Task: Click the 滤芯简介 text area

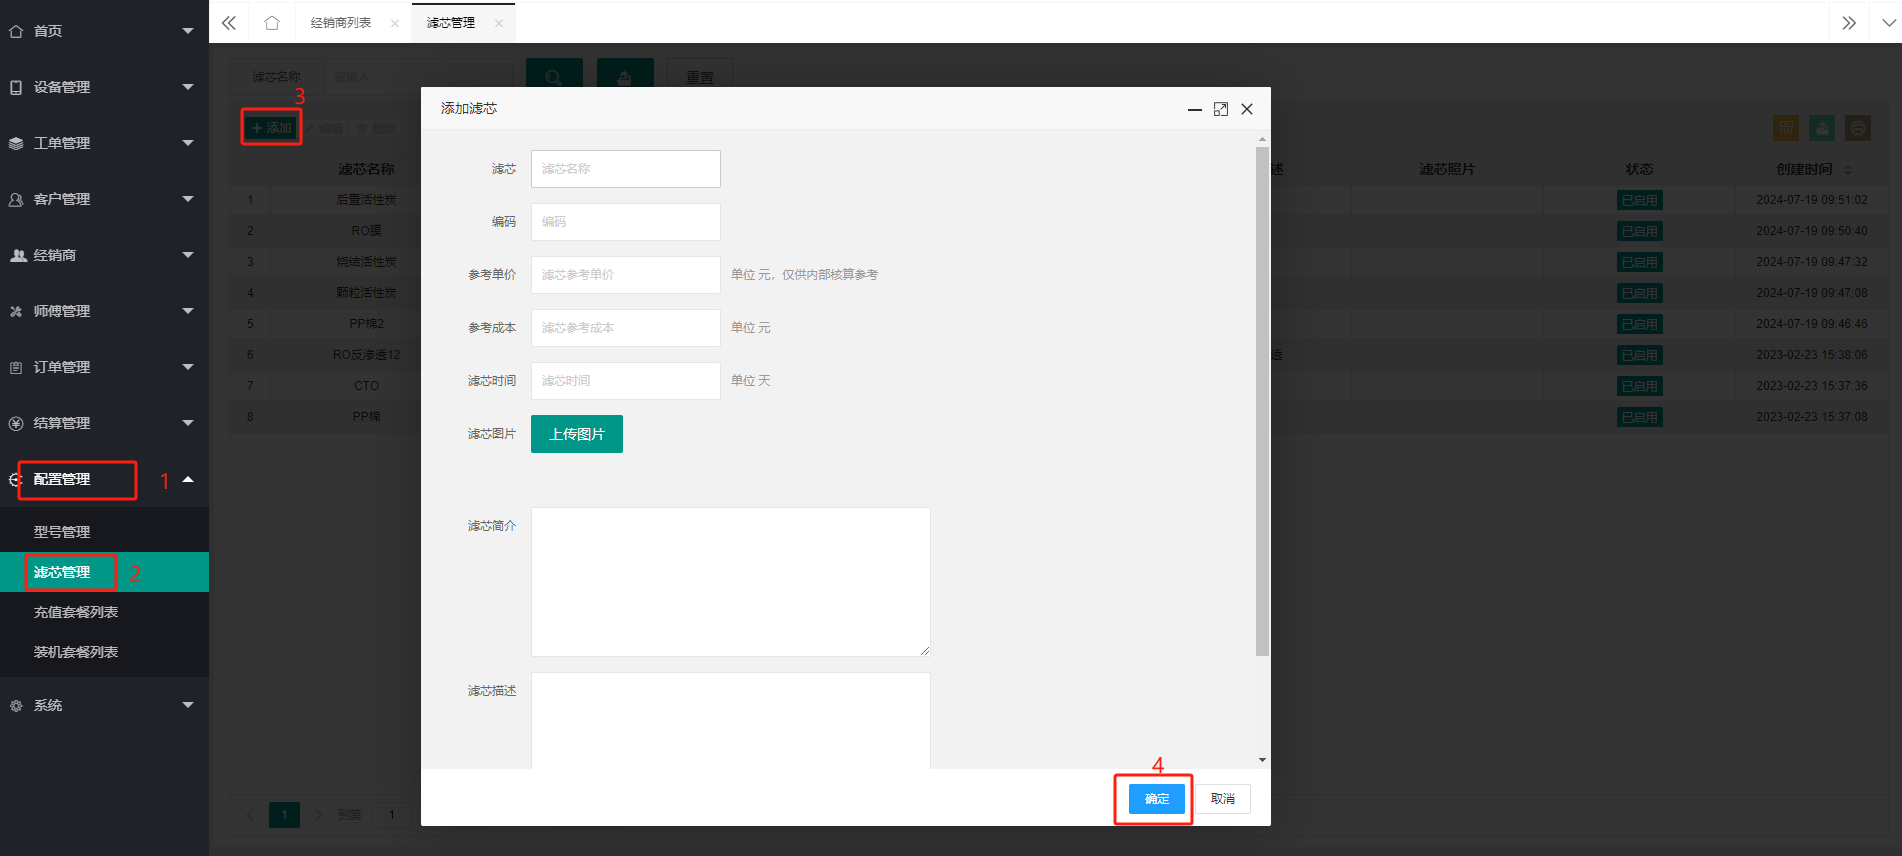Action: pyautogui.click(x=731, y=582)
